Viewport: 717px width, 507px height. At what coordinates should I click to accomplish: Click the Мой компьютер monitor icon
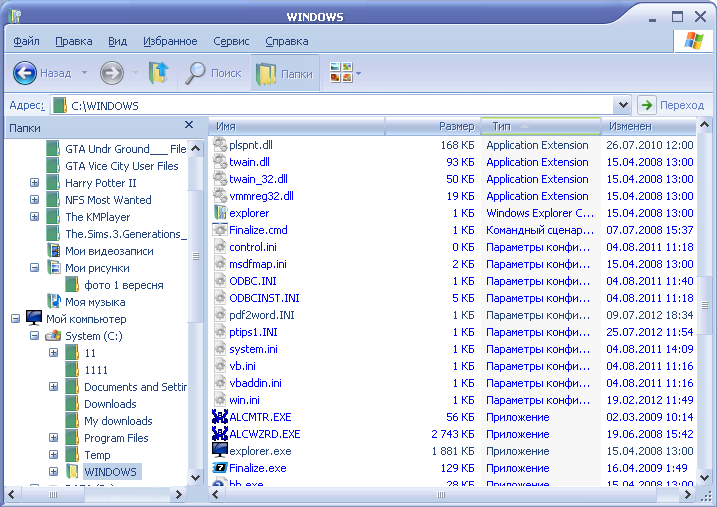[34, 318]
